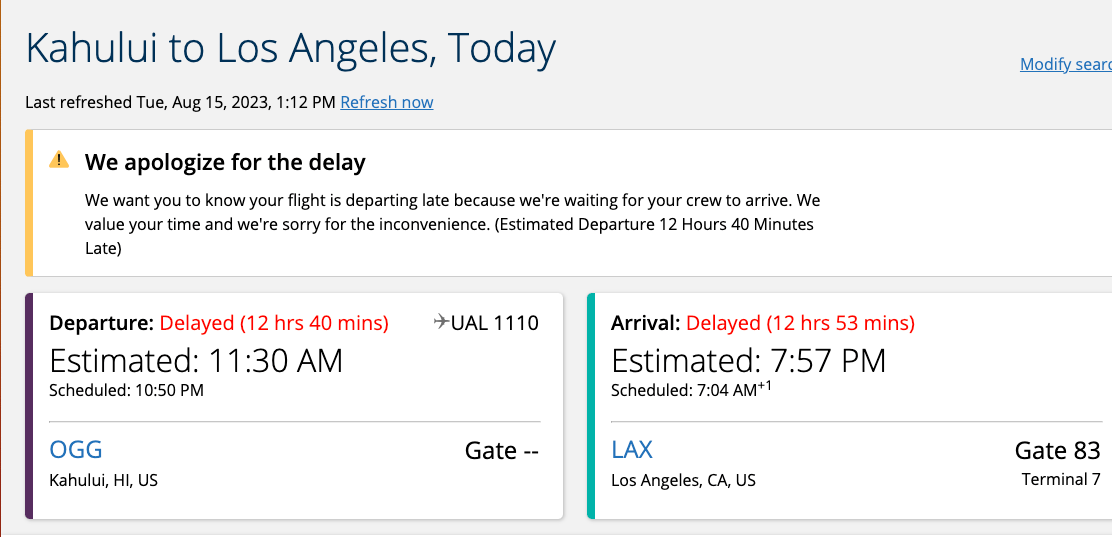Viewport: 1112px width, 537px height.
Task: Click the Gate 83 arrival label
Action: (1057, 451)
